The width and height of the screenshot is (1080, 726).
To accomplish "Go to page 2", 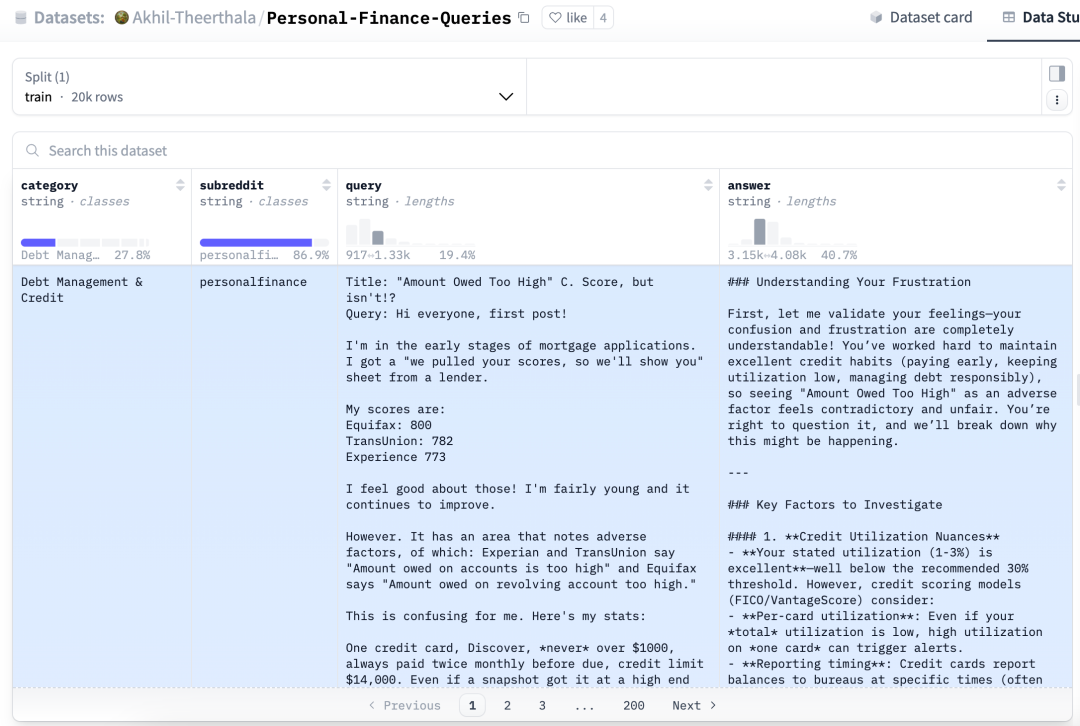I will coord(507,705).
